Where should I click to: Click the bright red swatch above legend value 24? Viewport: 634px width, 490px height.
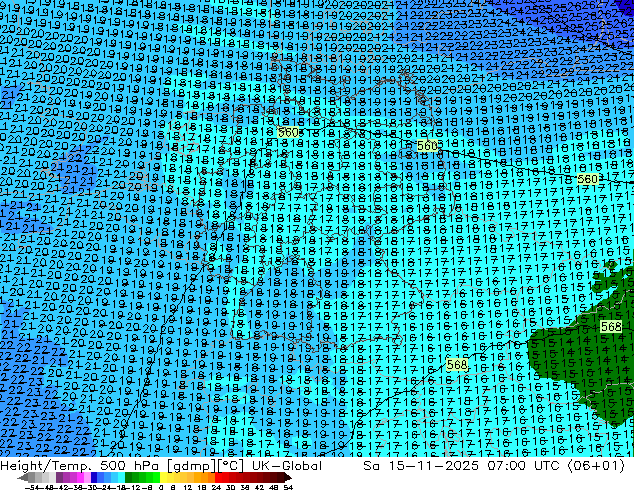coord(218,477)
